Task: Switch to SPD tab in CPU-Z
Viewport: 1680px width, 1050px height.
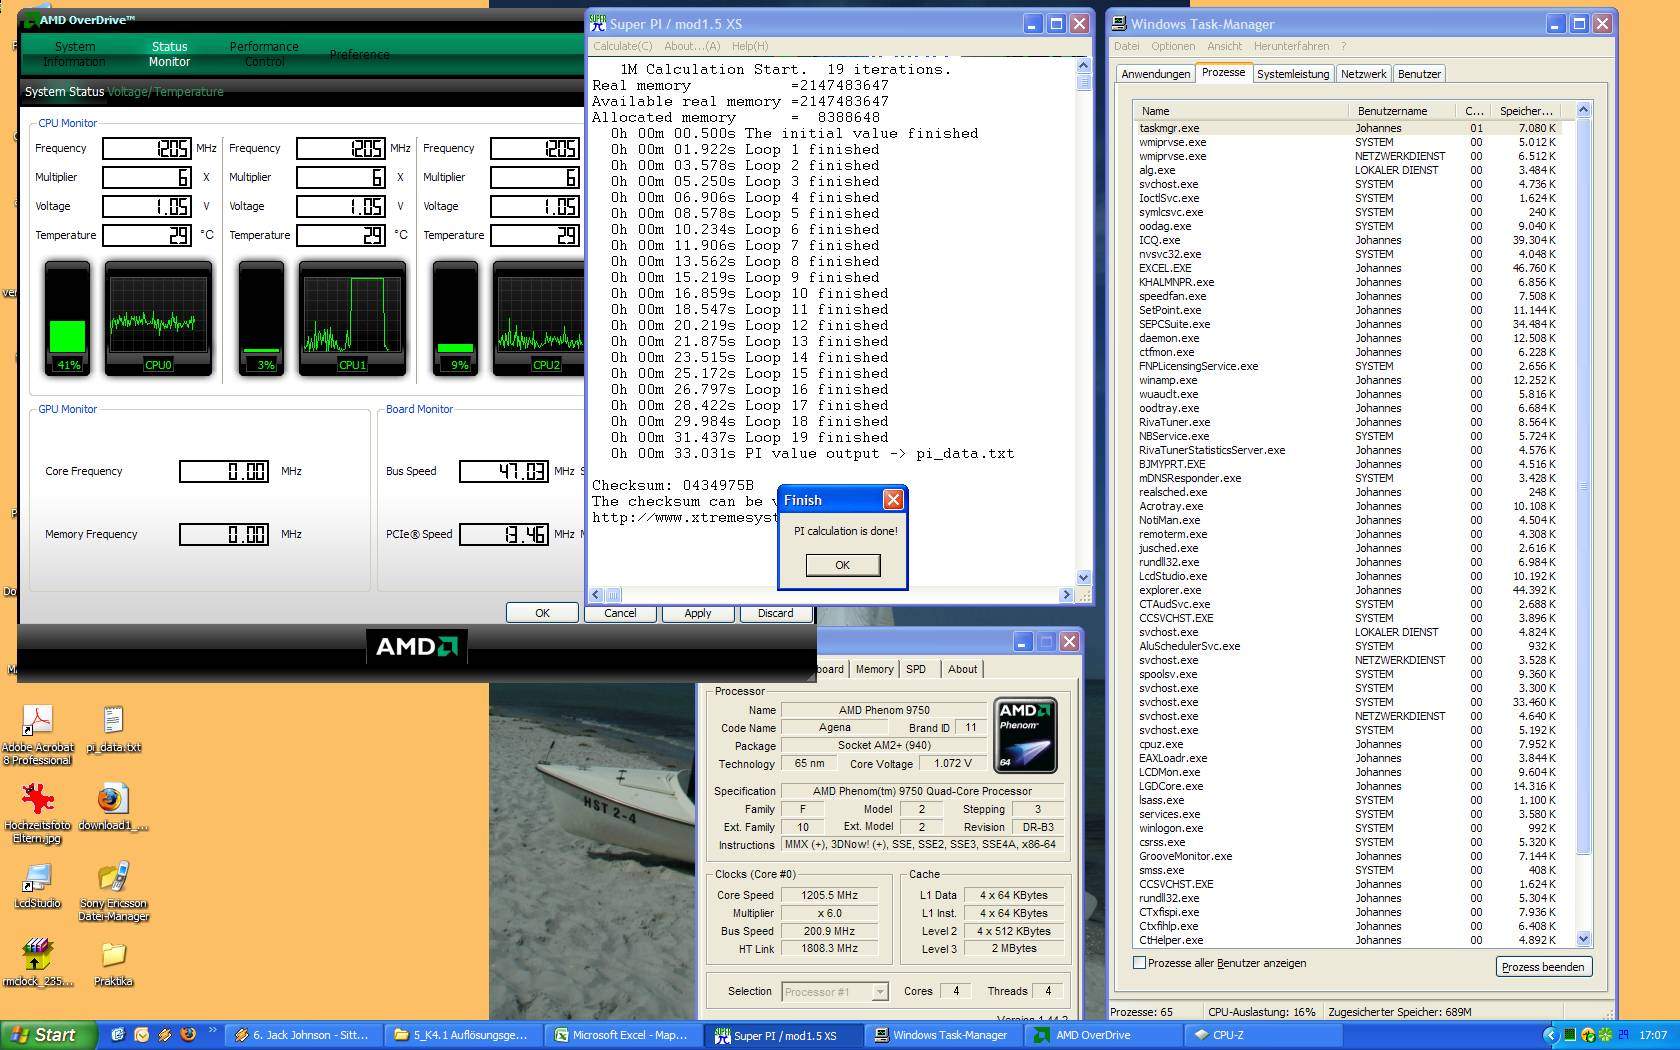Action: (x=916, y=669)
